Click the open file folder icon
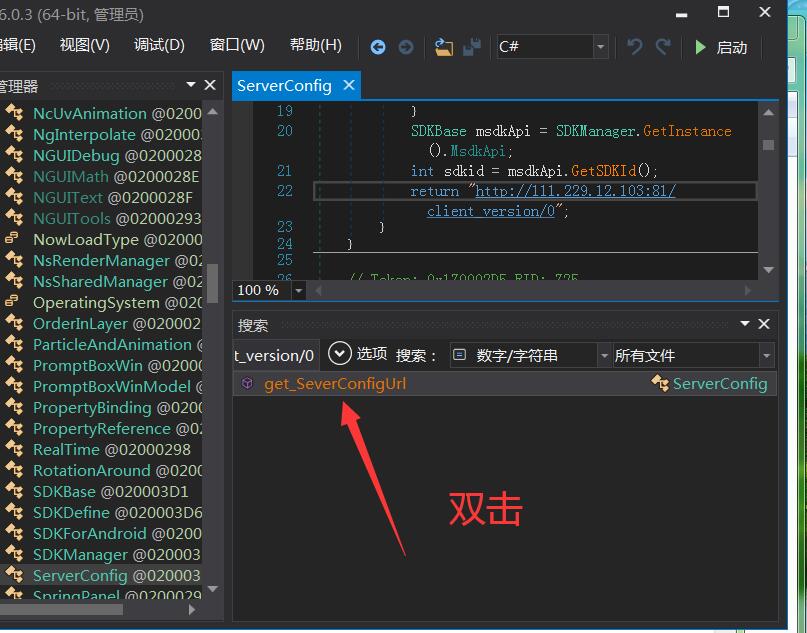807x633 pixels. pyautogui.click(x=444, y=47)
